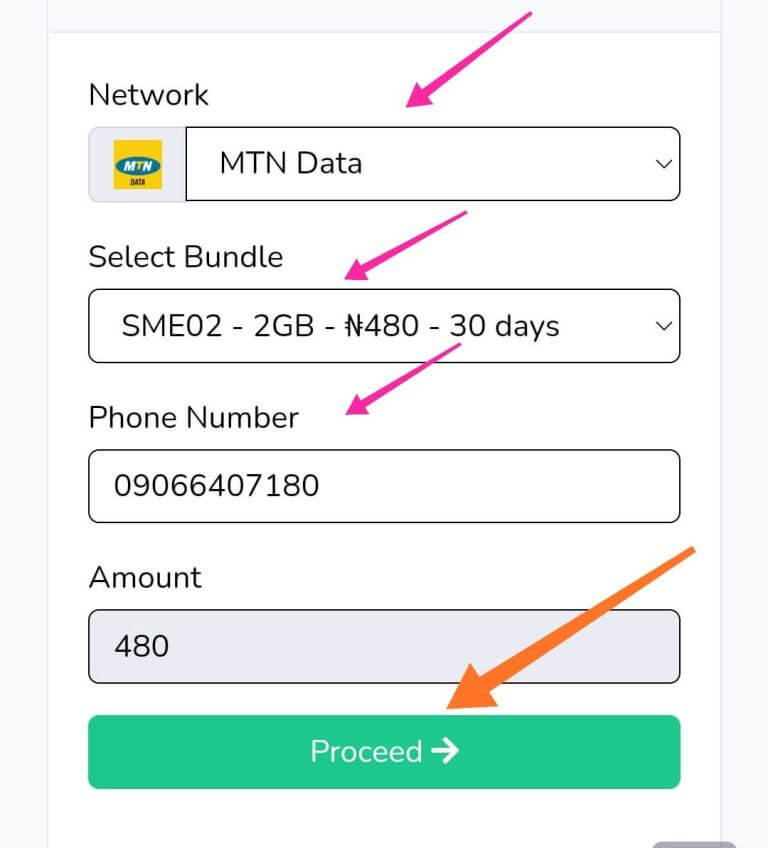This screenshot has width=768, height=848.
Task: Click the Amount label above the price box
Action: (145, 577)
